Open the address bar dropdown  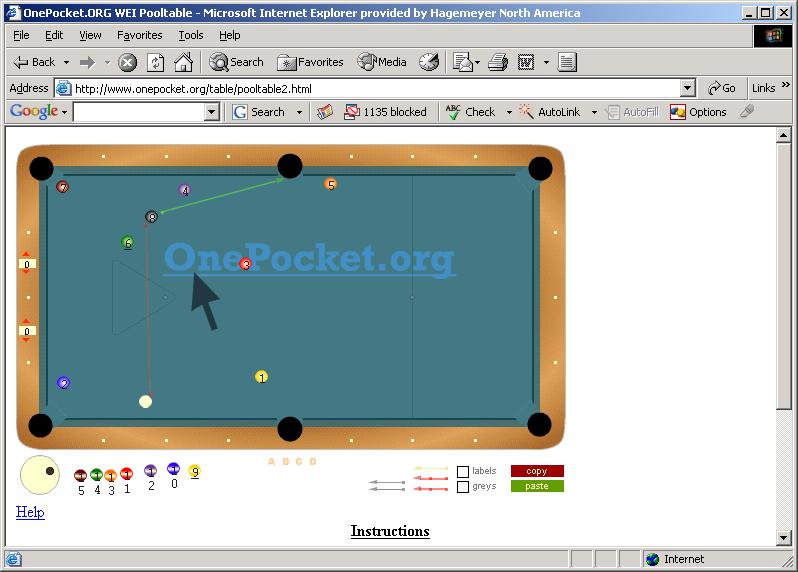coord(688,88)
